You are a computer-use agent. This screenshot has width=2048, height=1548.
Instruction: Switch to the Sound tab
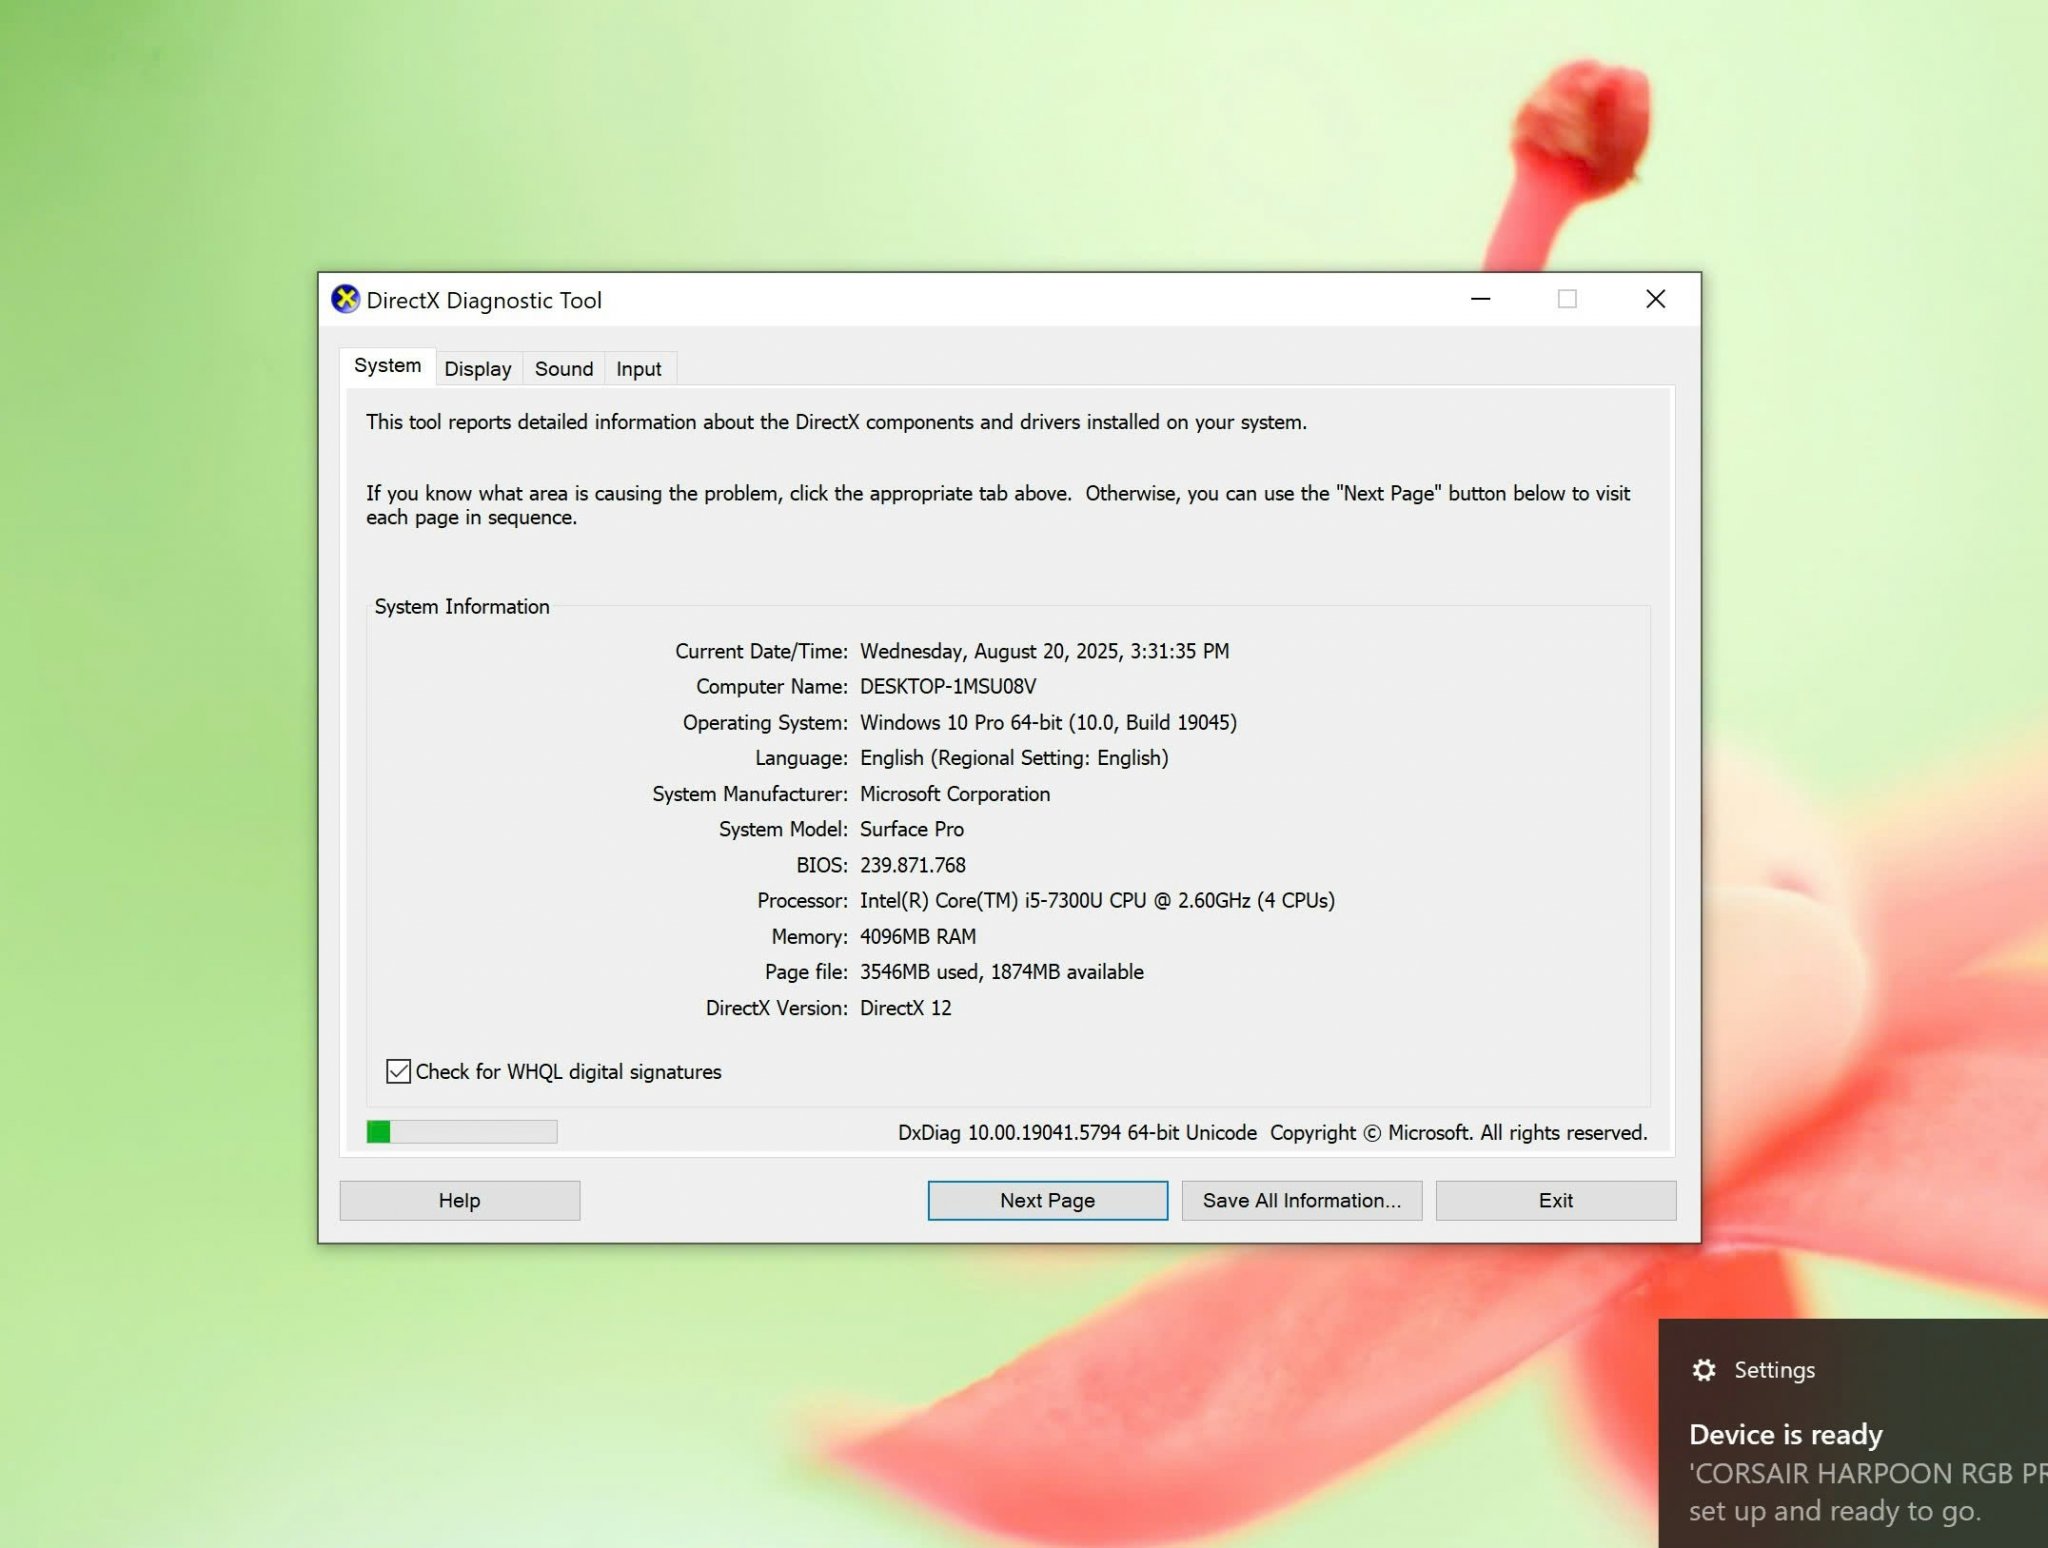tap(563, 369)
